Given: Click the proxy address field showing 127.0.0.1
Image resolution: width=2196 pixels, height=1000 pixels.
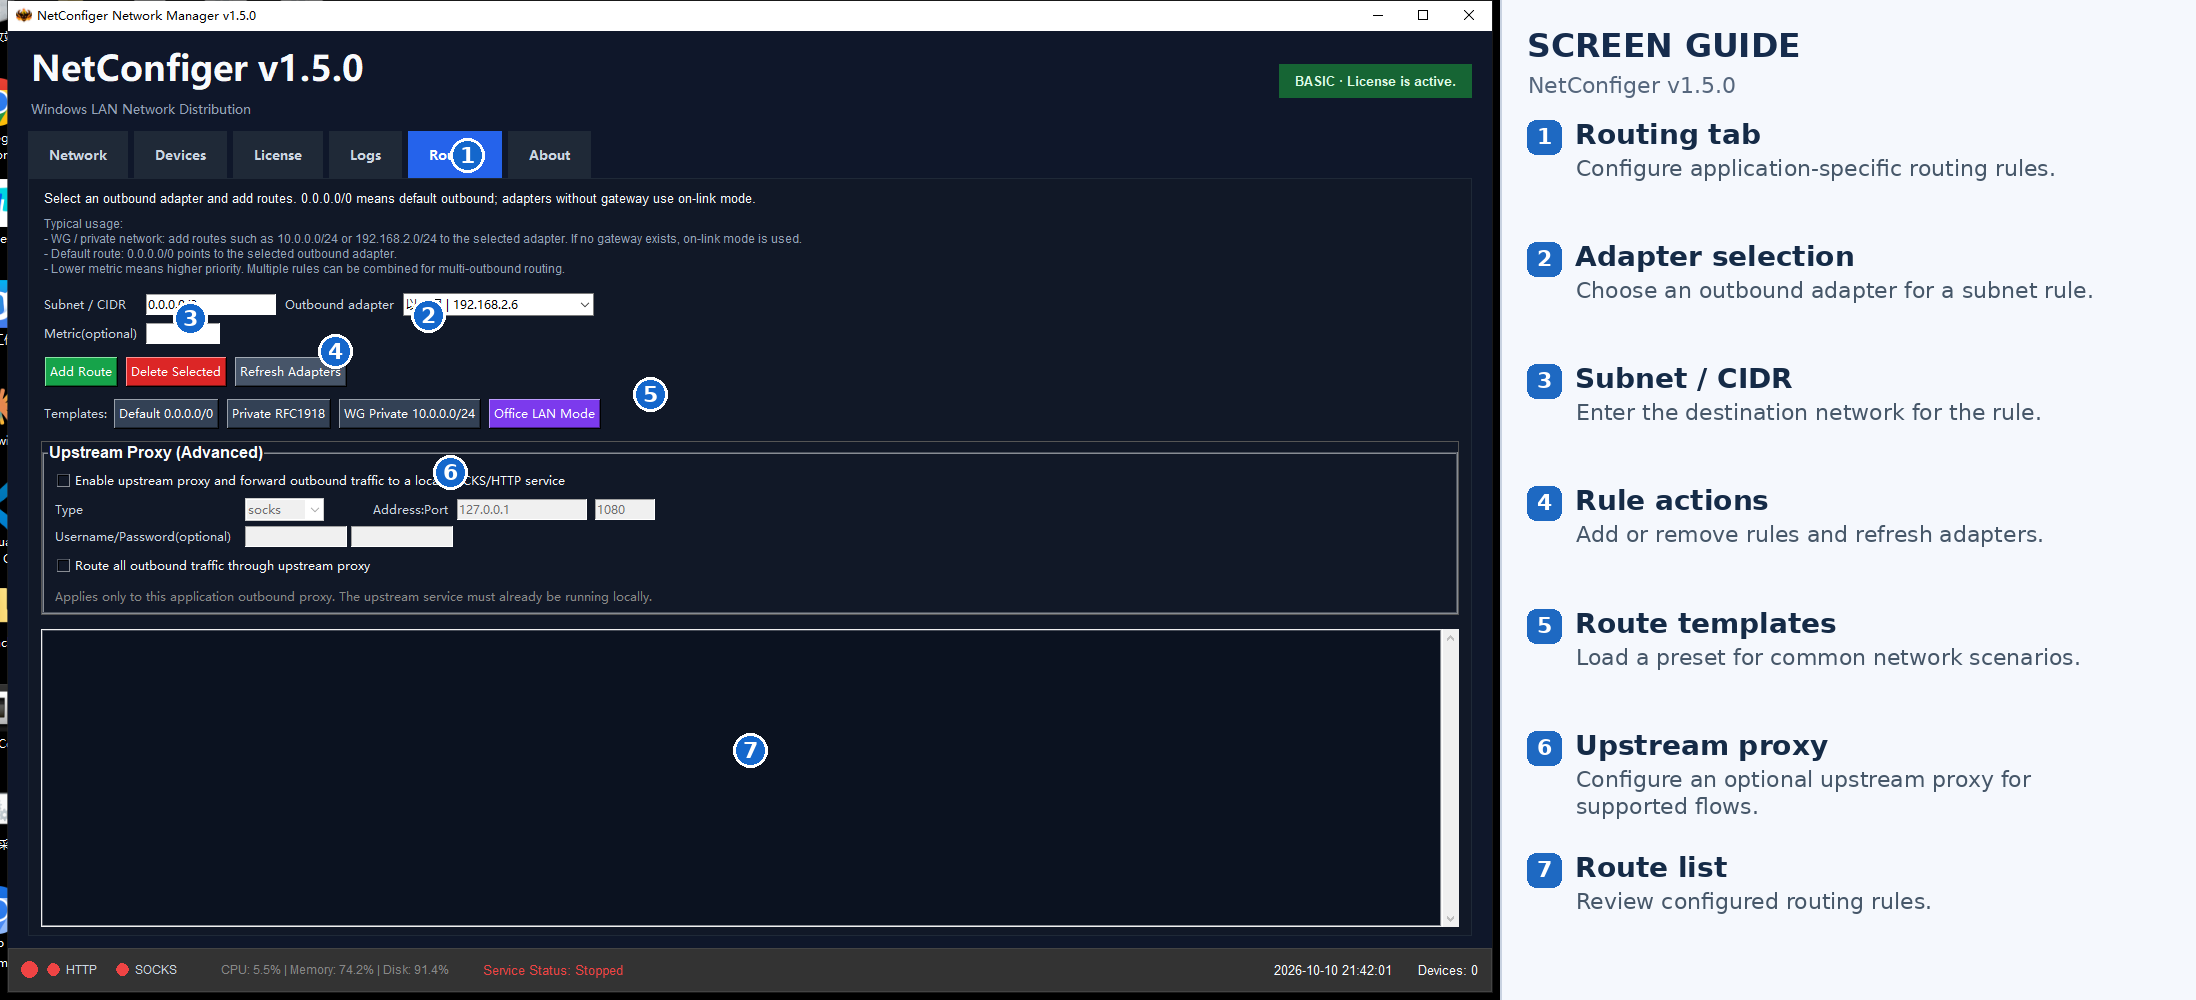Looking at the screenshot, I should [x=522, y=510].
